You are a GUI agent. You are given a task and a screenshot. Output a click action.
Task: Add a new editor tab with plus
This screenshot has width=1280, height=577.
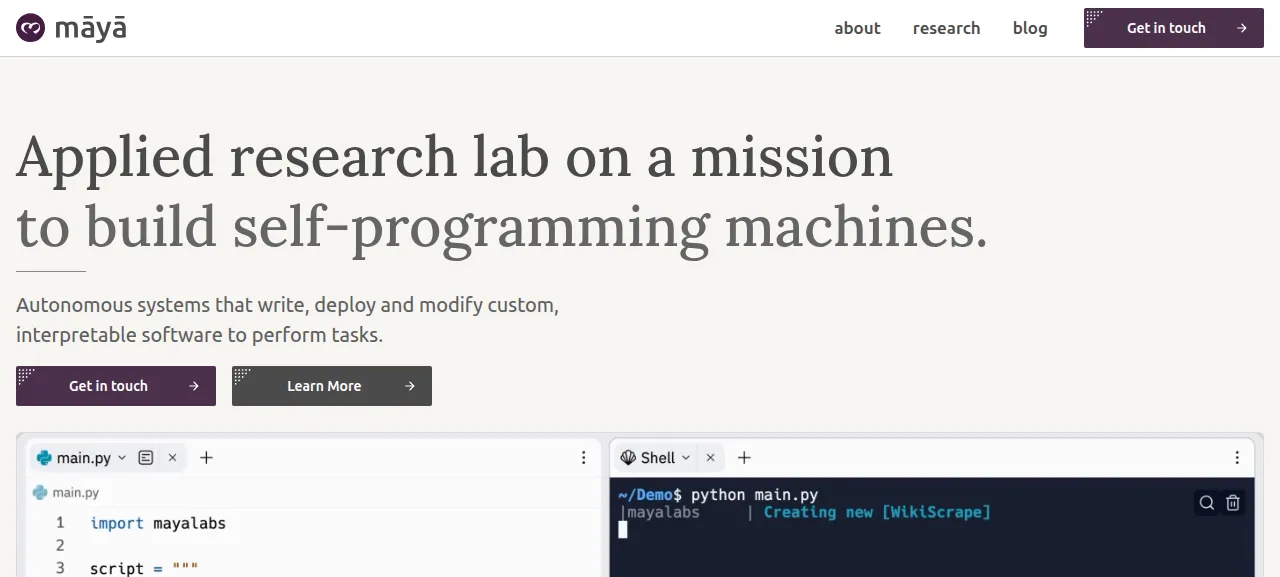tap(206, 458)
